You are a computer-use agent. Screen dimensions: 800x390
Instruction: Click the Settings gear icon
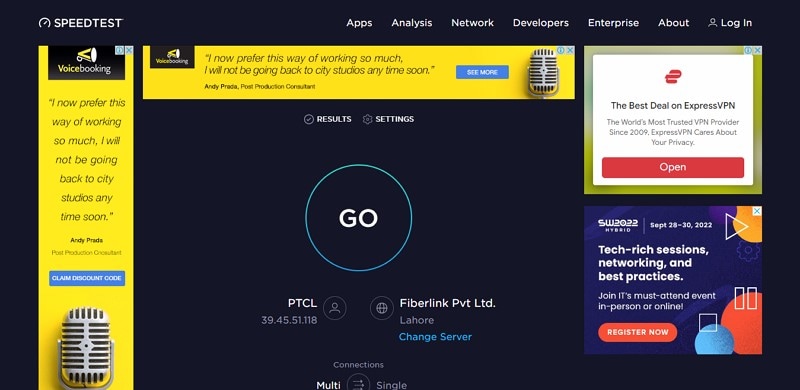point(367,119)
